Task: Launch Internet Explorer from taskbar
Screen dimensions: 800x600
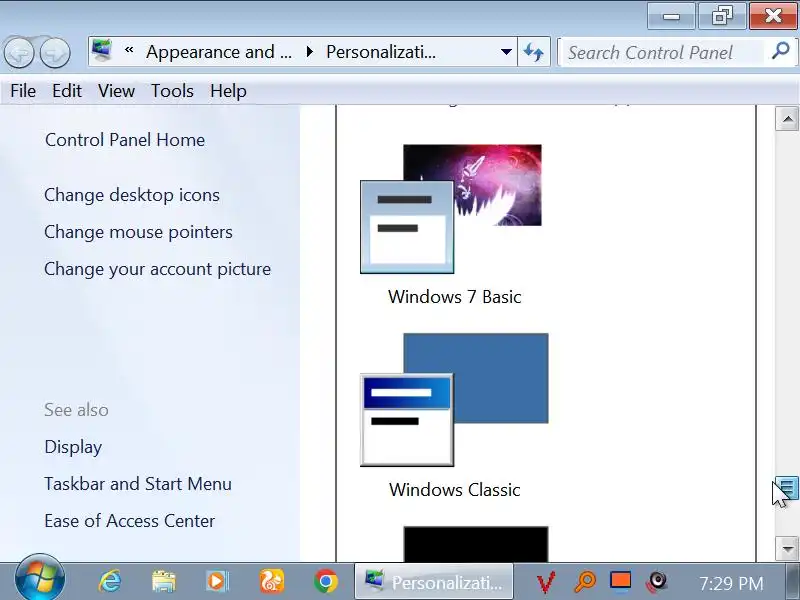Action: click(109, 581)
